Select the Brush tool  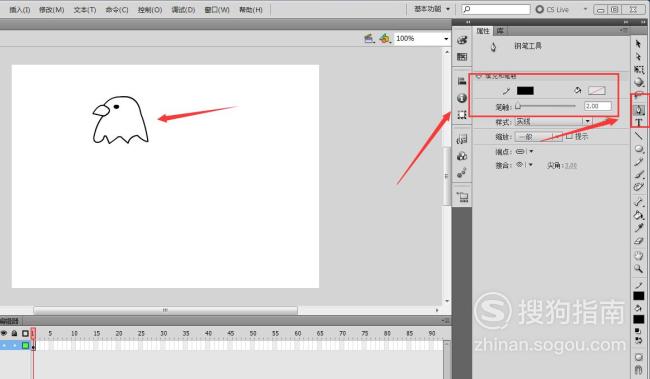click(638, 175)
